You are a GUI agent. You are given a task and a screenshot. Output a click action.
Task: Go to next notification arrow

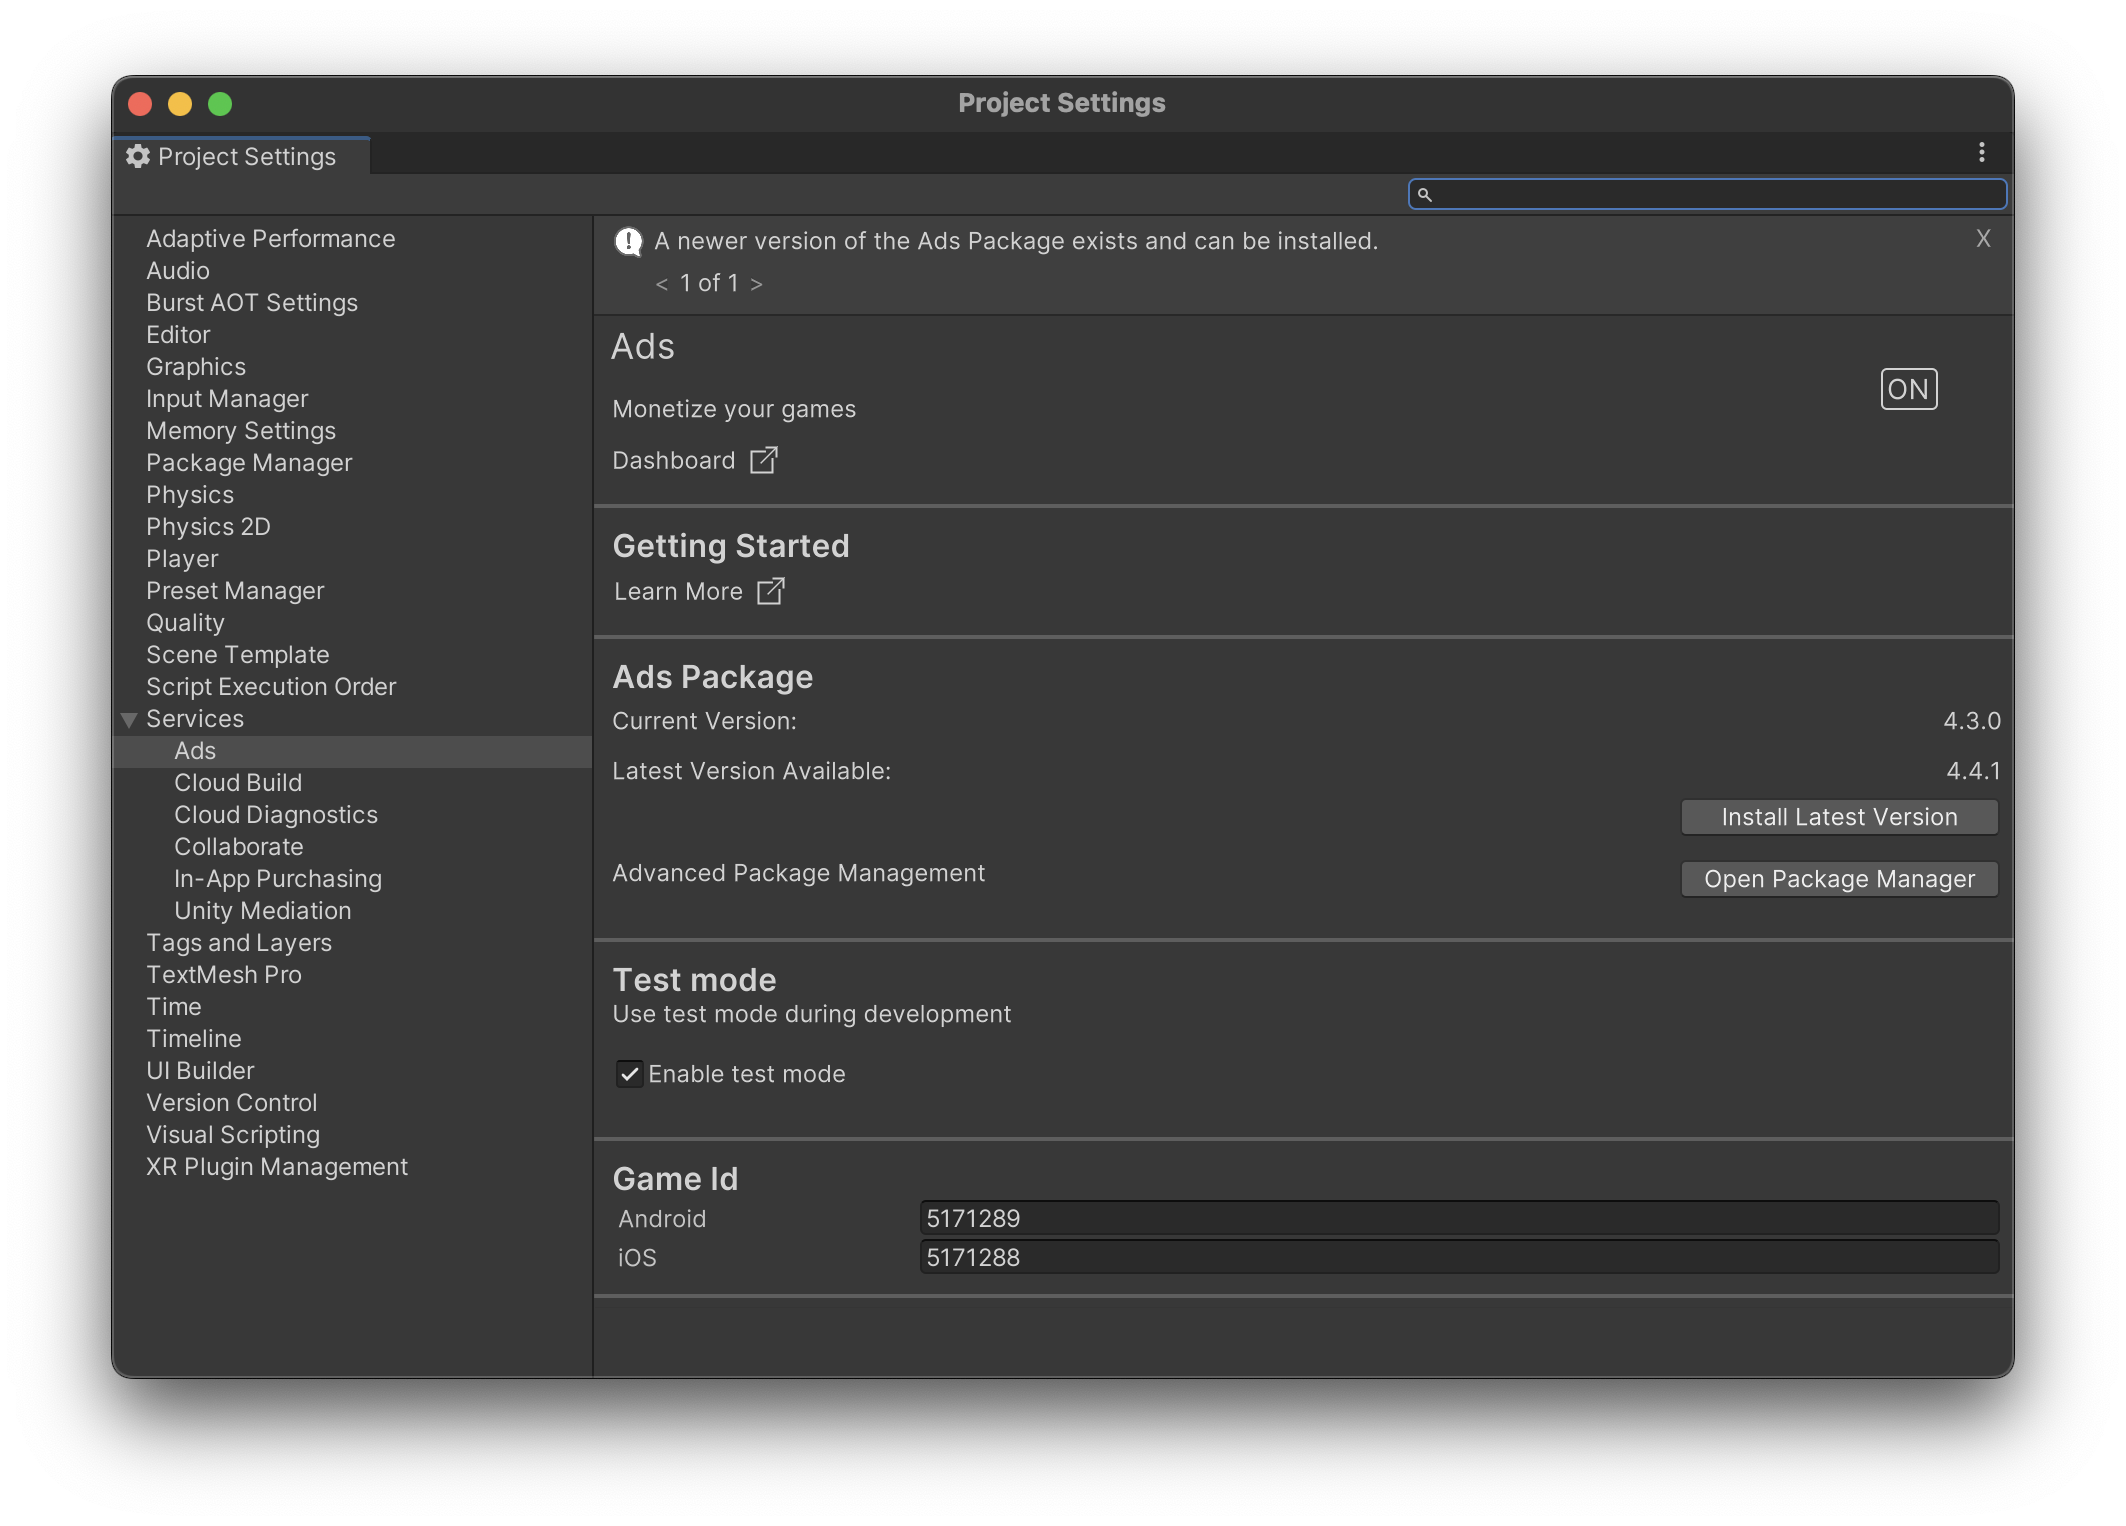click(756, 284)
